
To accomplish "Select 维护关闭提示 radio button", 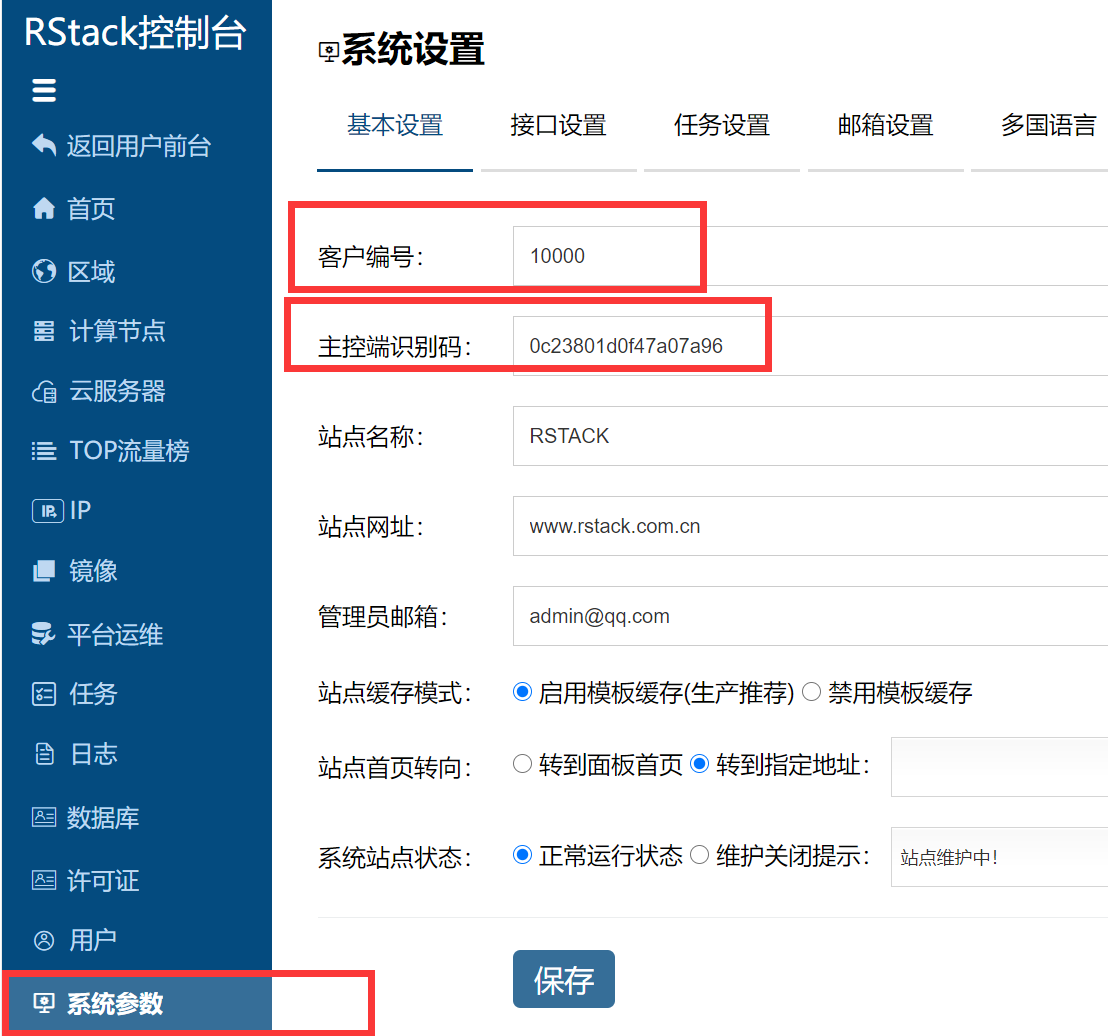I will point(700,855).
